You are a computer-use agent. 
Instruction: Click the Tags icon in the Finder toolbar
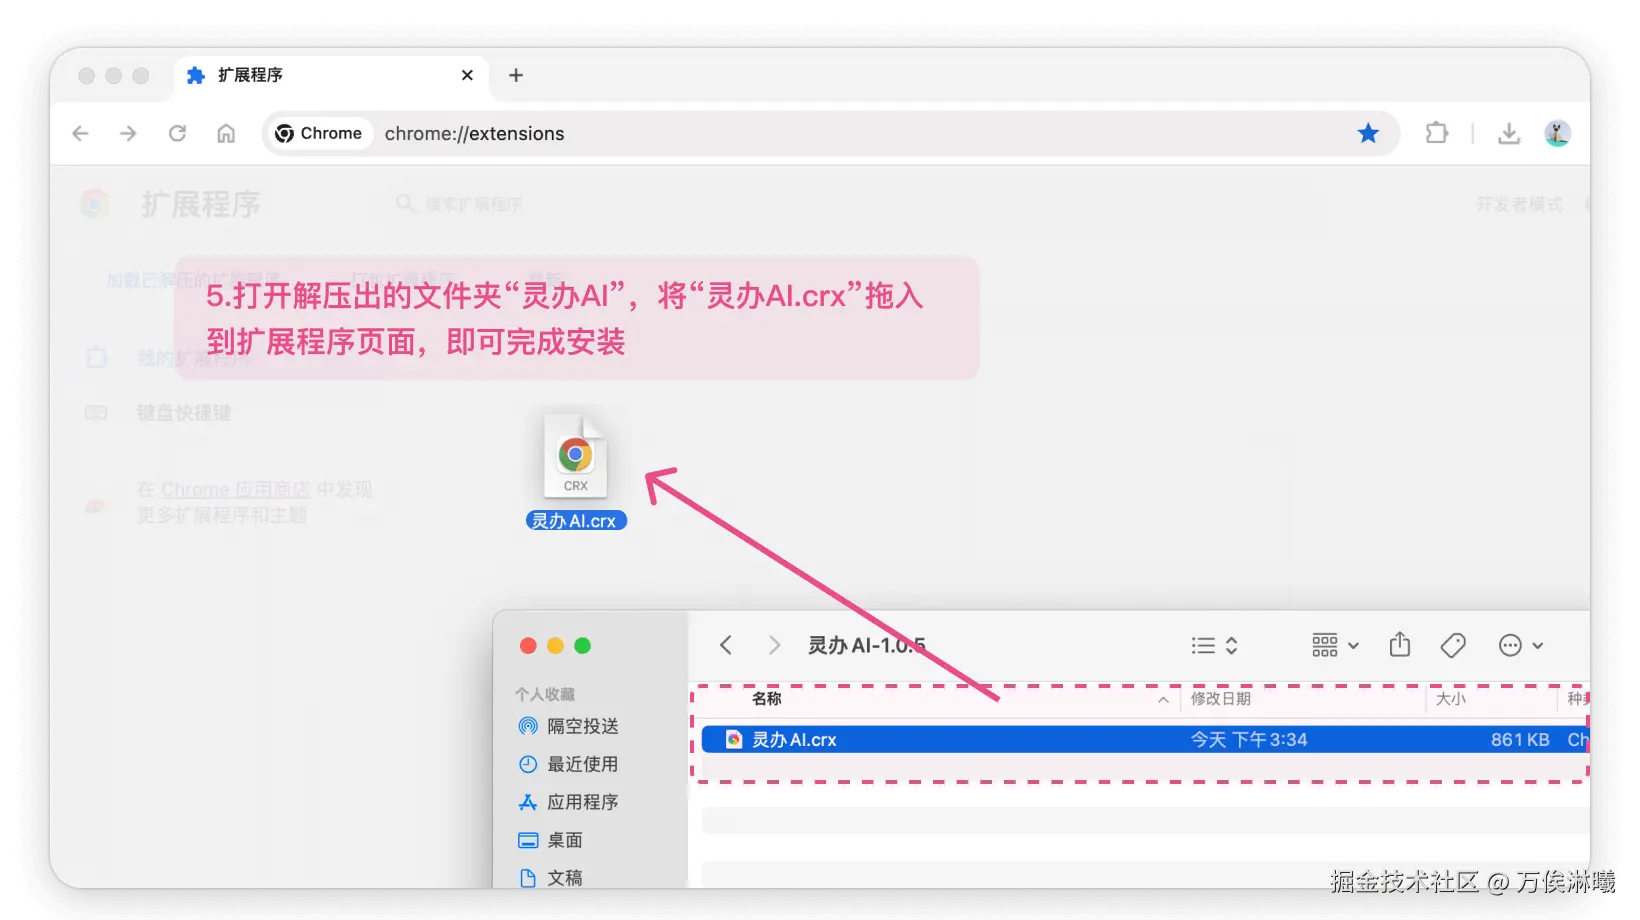tap(1453, 645)
